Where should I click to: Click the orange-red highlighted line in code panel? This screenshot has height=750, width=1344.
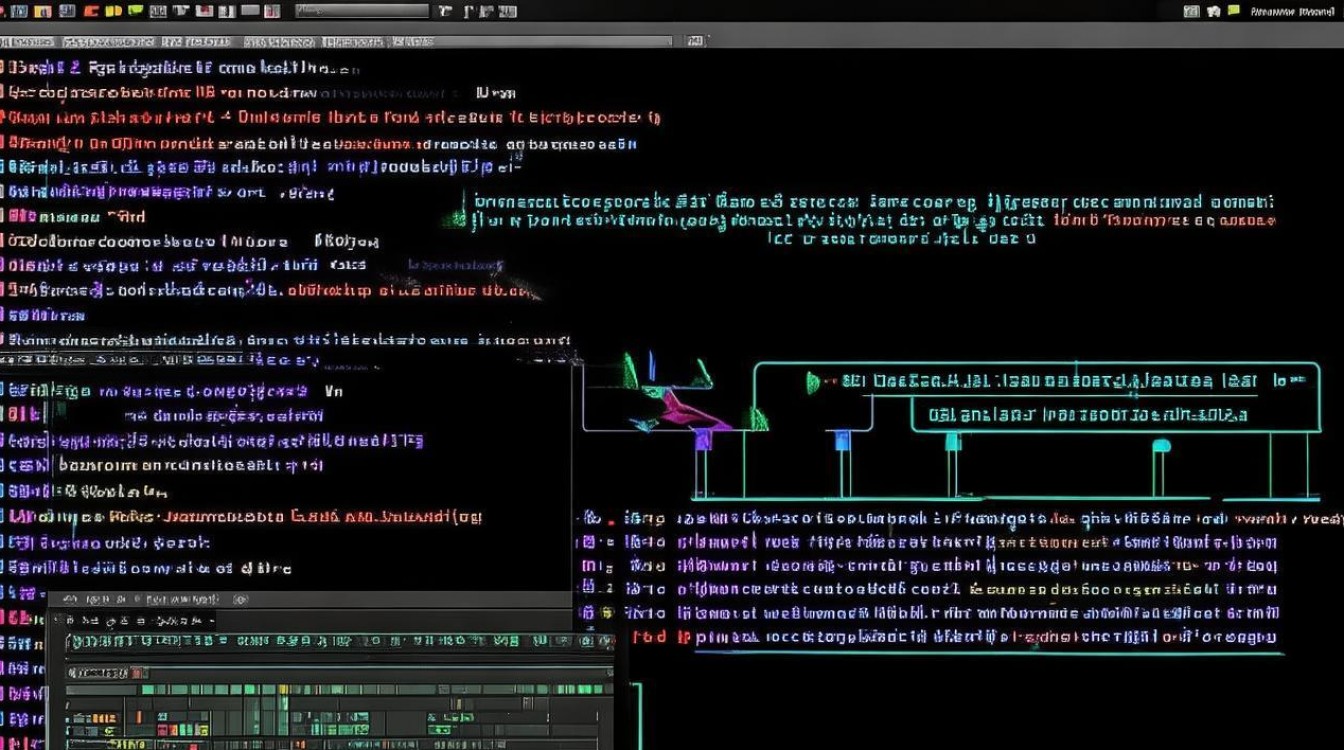click(x=245, y=517)
